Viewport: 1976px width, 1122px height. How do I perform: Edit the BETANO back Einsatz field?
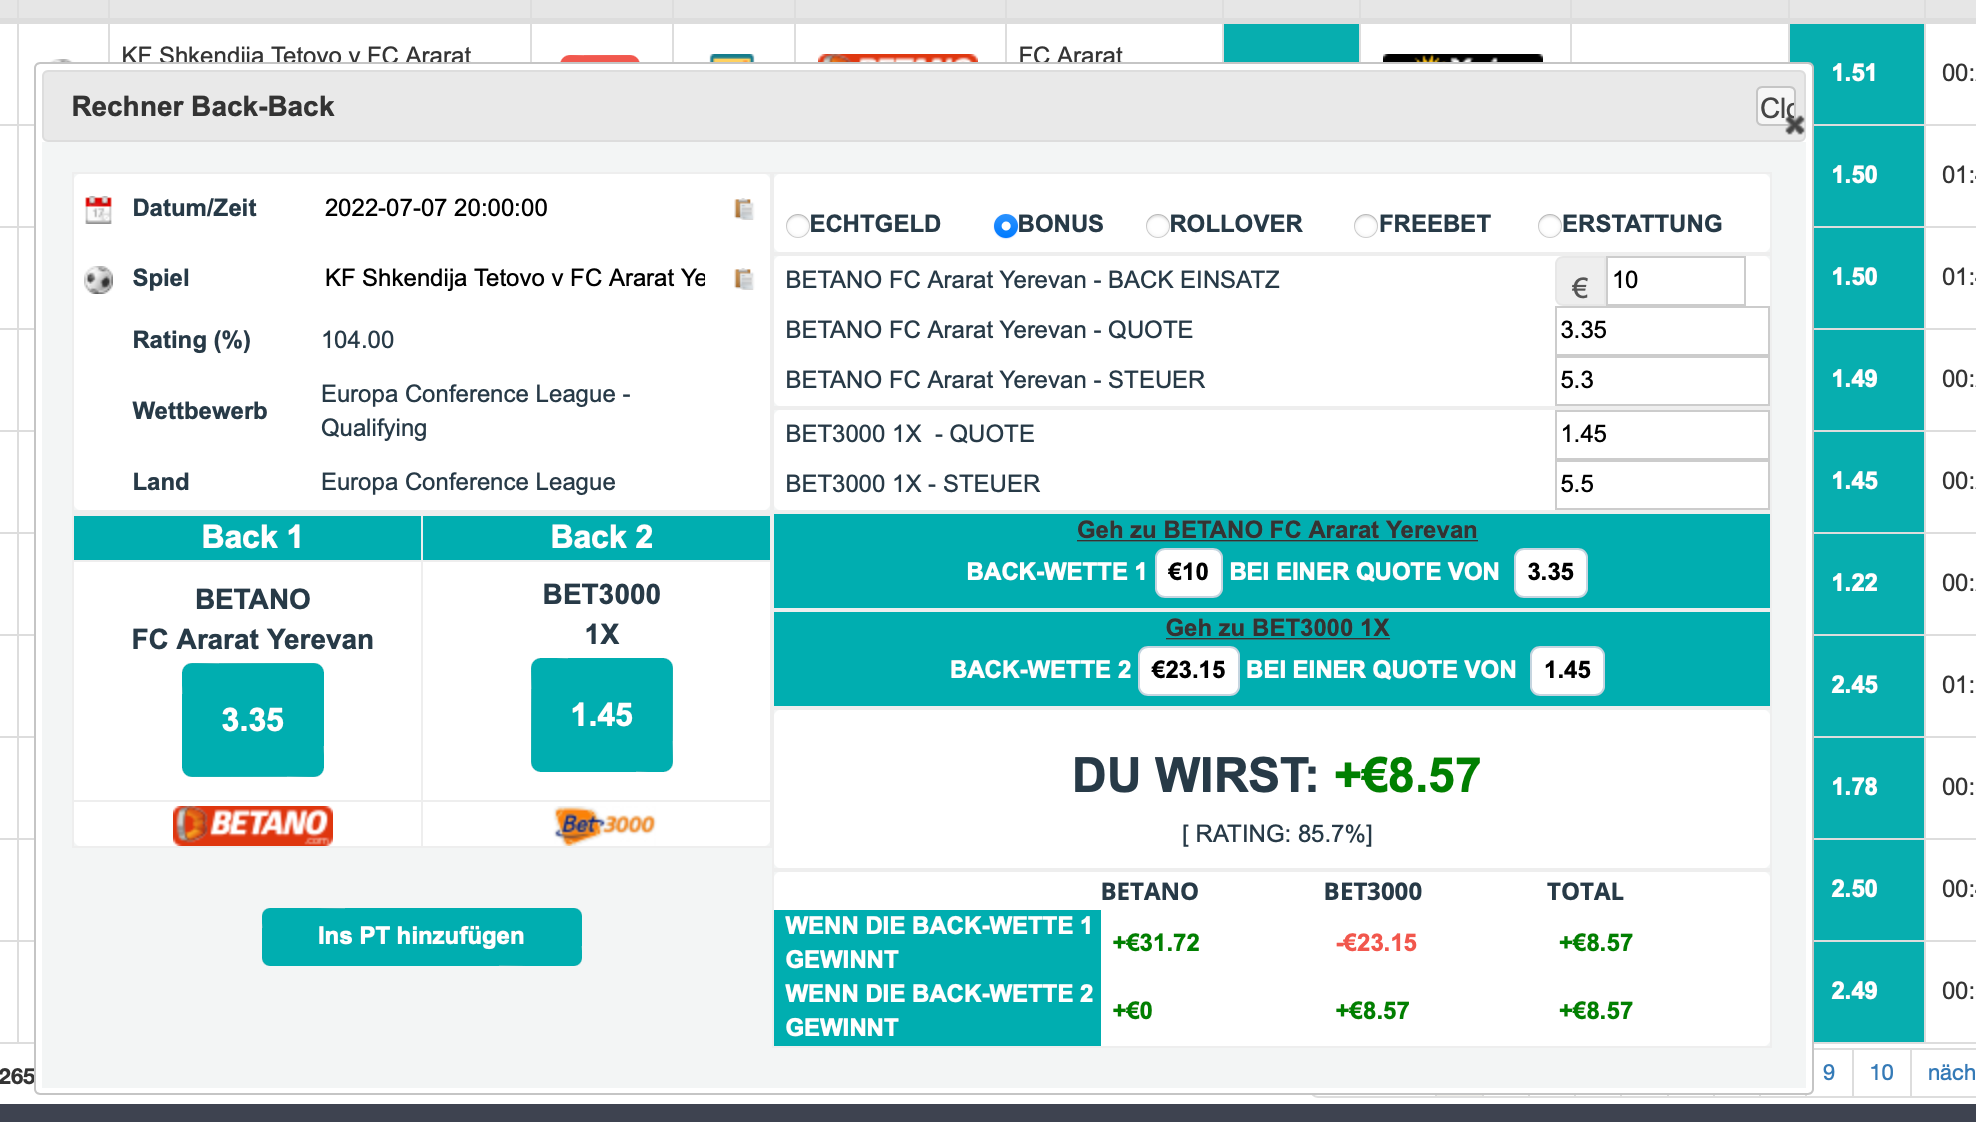point(1675,280)
